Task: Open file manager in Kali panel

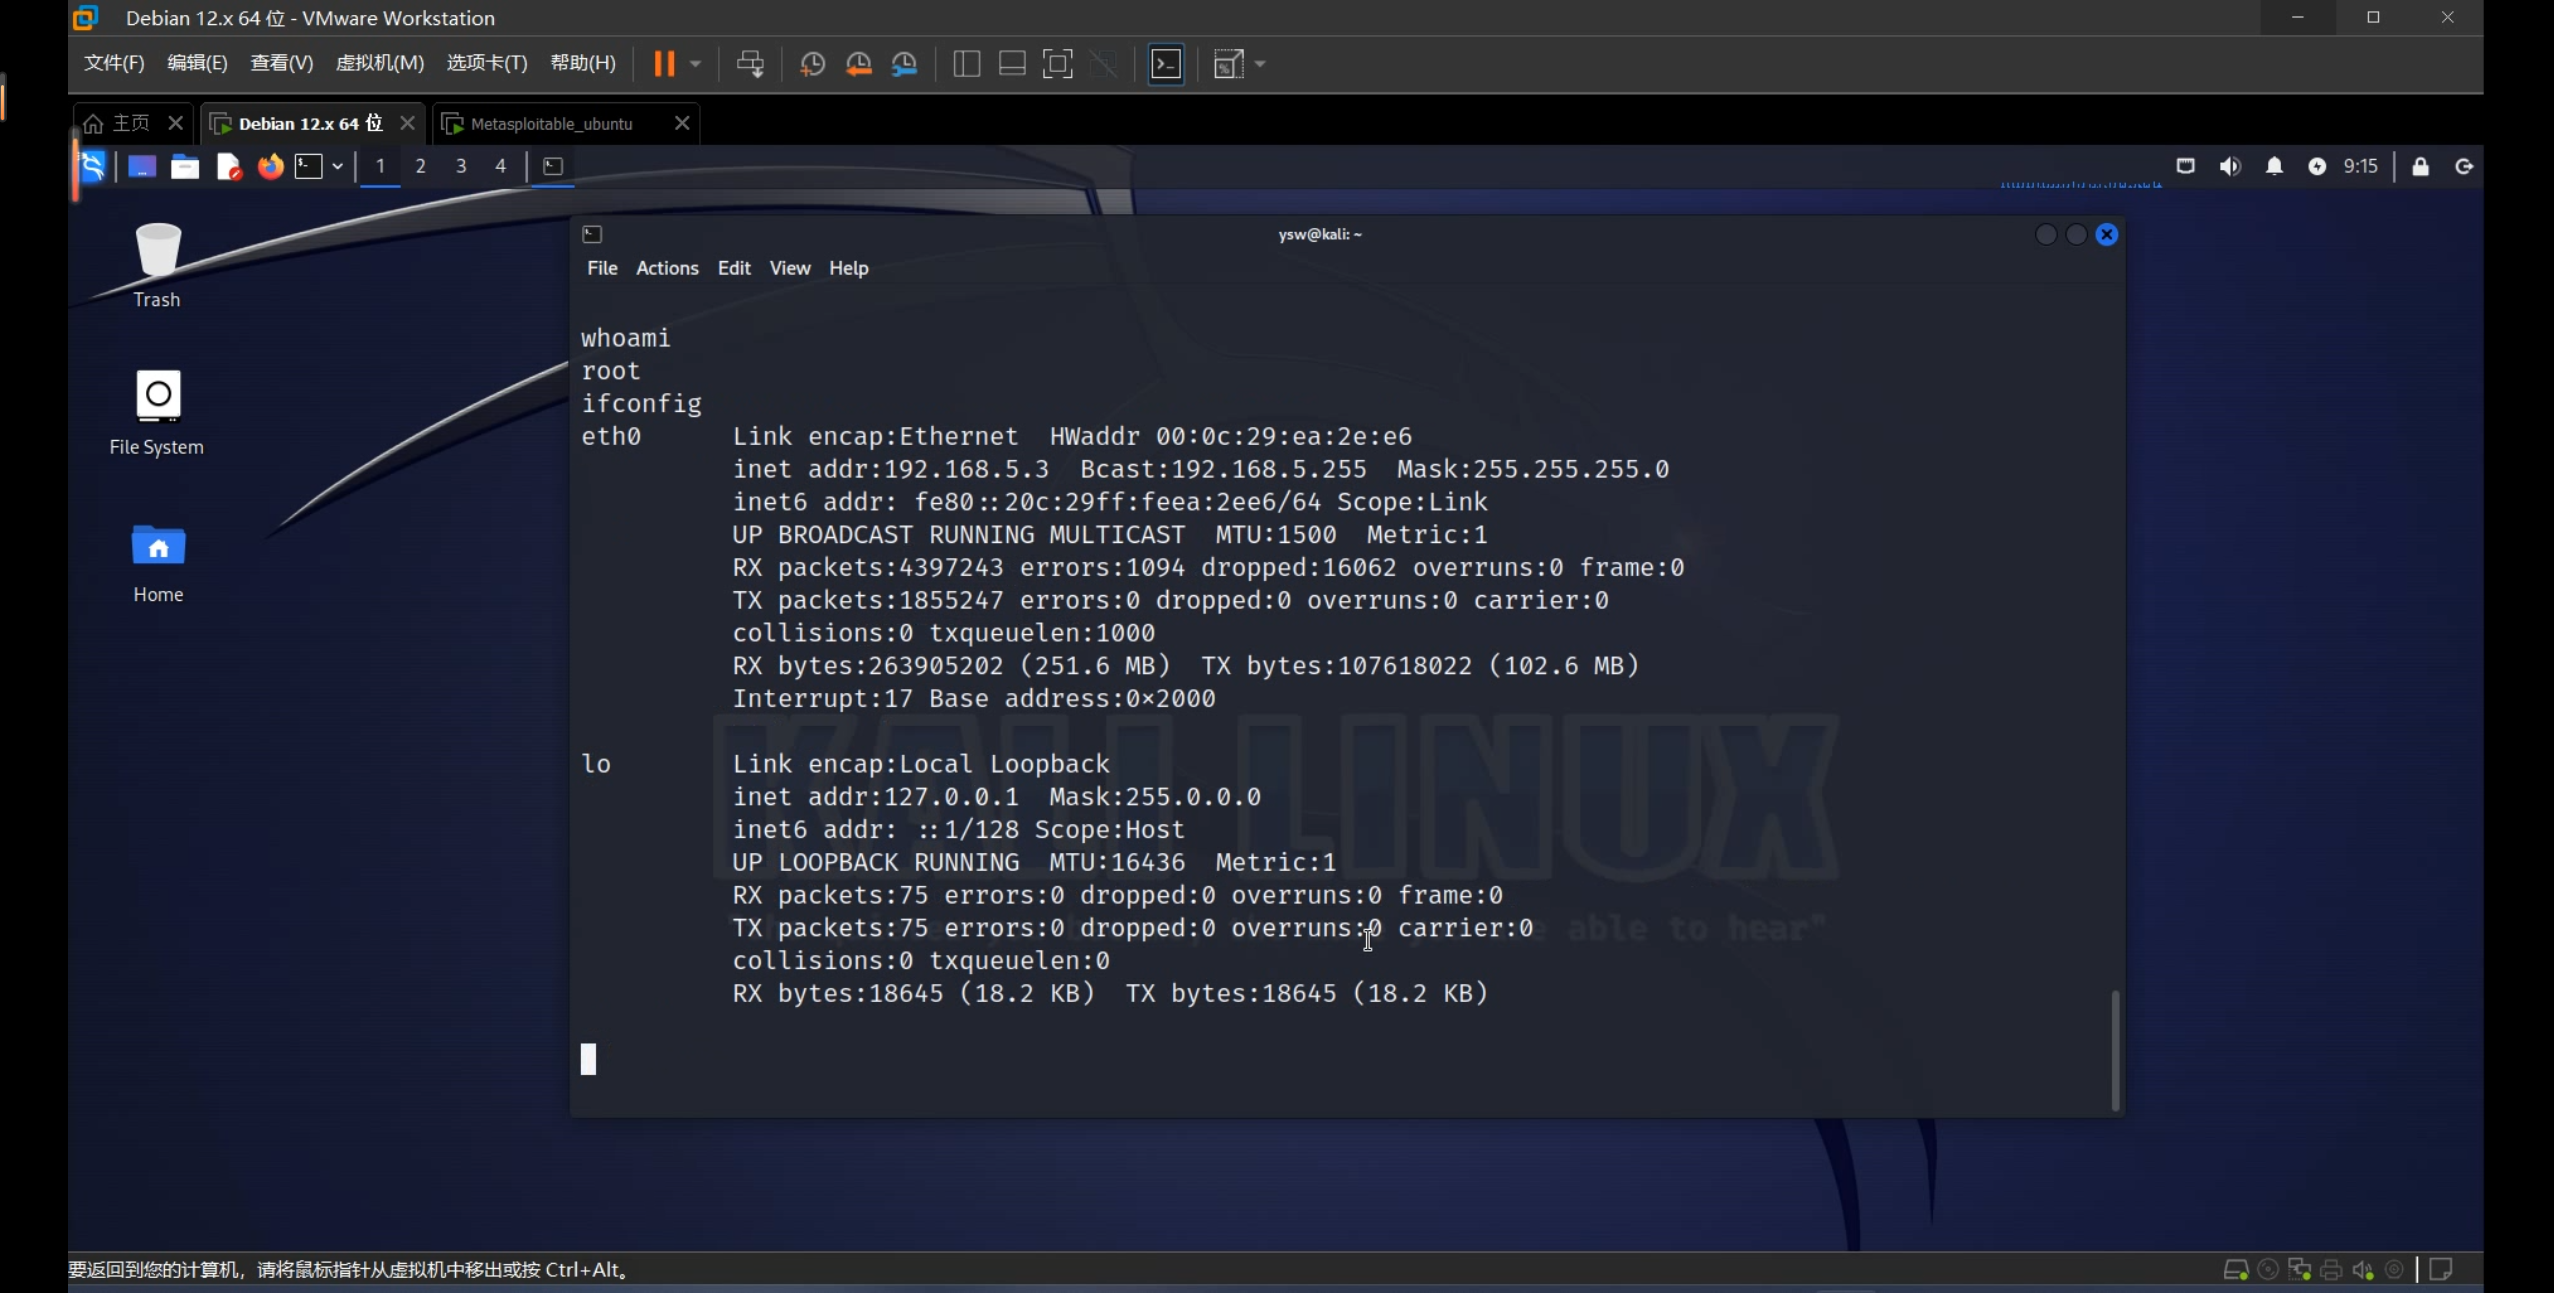Action: 185,166
